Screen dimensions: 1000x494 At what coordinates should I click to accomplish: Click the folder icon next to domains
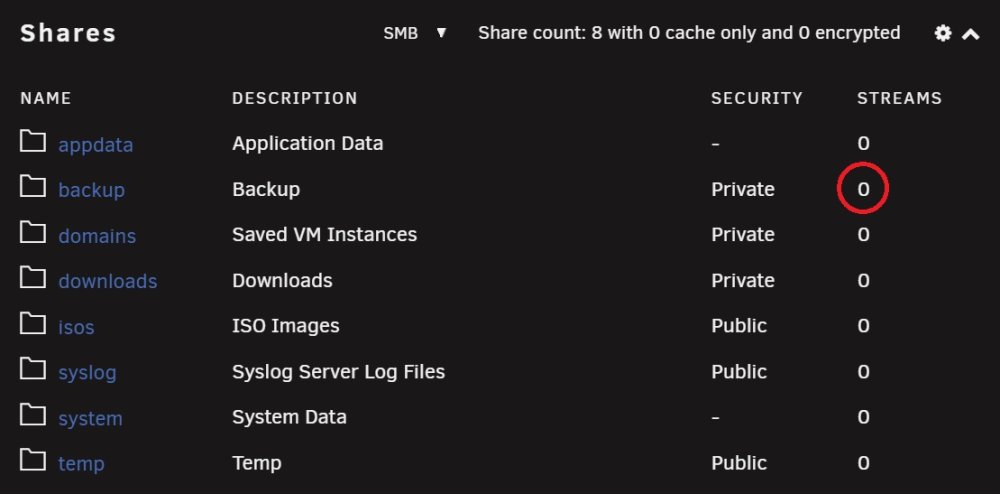click(33, 233)
